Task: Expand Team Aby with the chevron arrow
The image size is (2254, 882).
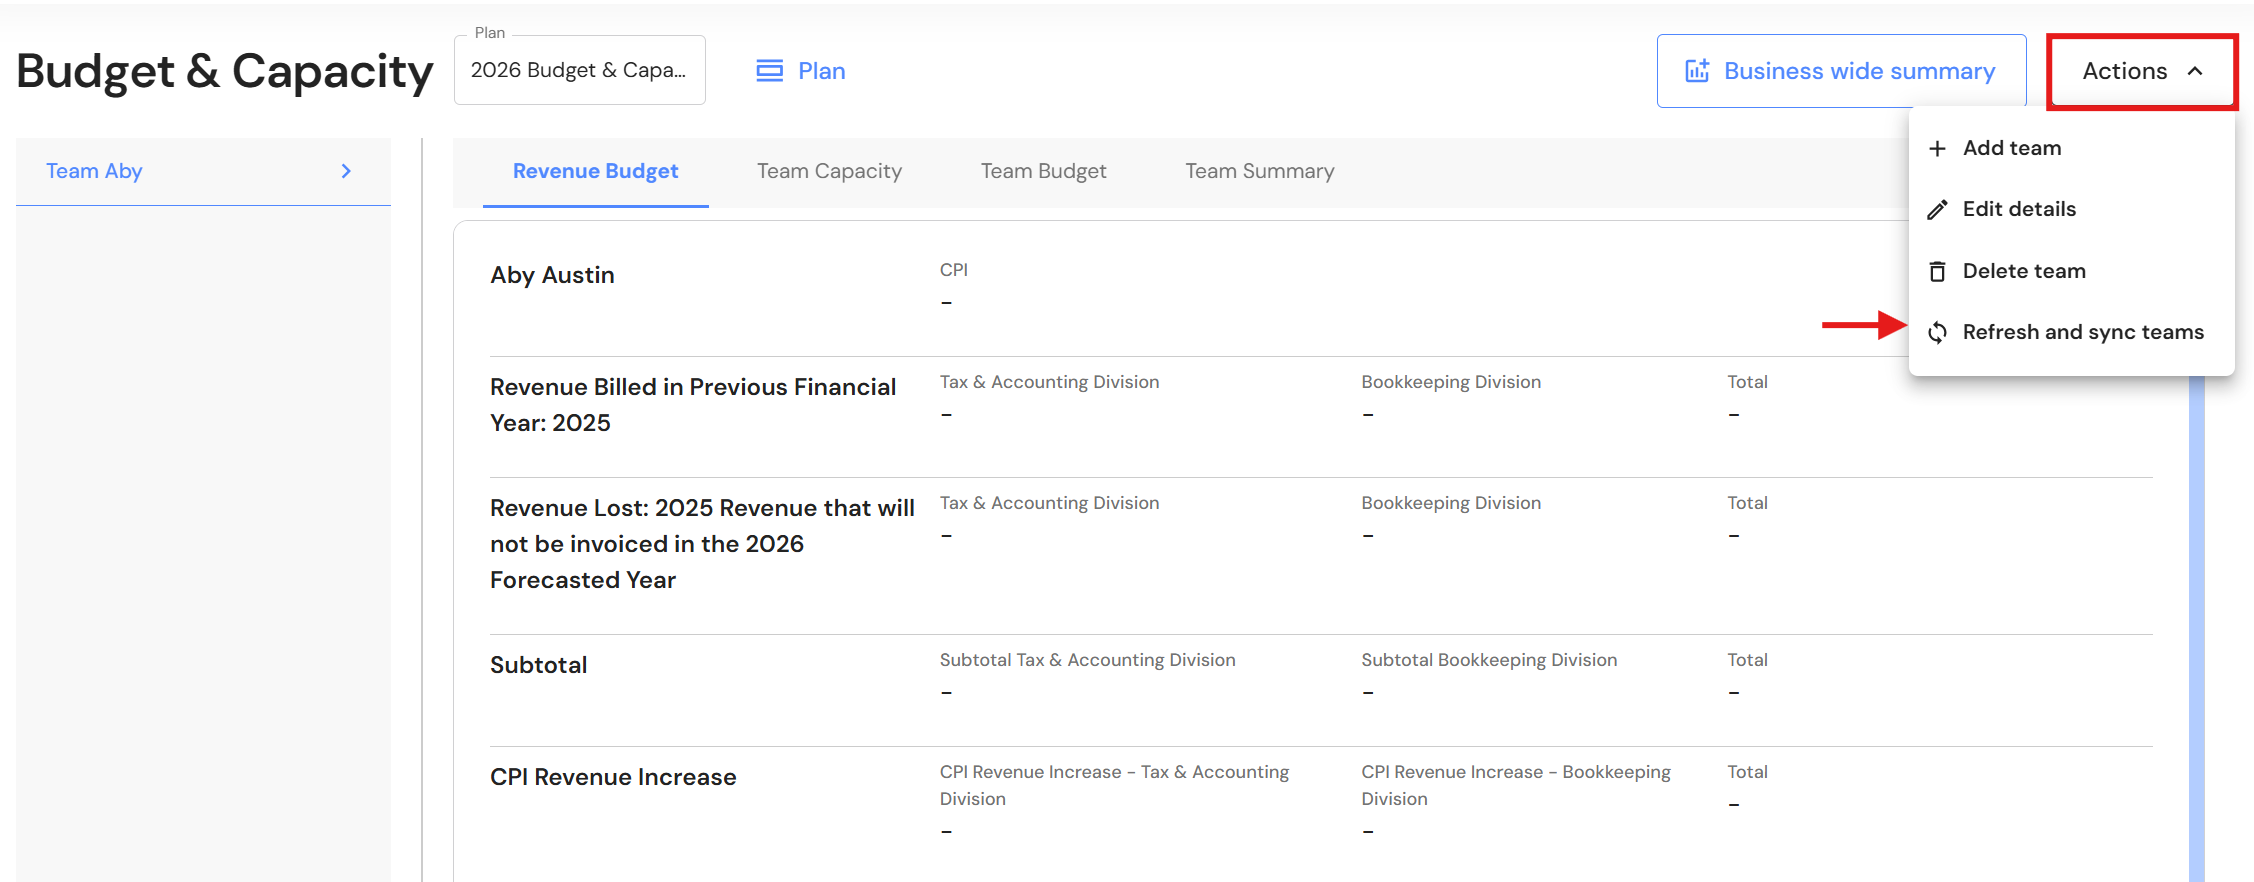Action: click(346, 171)
